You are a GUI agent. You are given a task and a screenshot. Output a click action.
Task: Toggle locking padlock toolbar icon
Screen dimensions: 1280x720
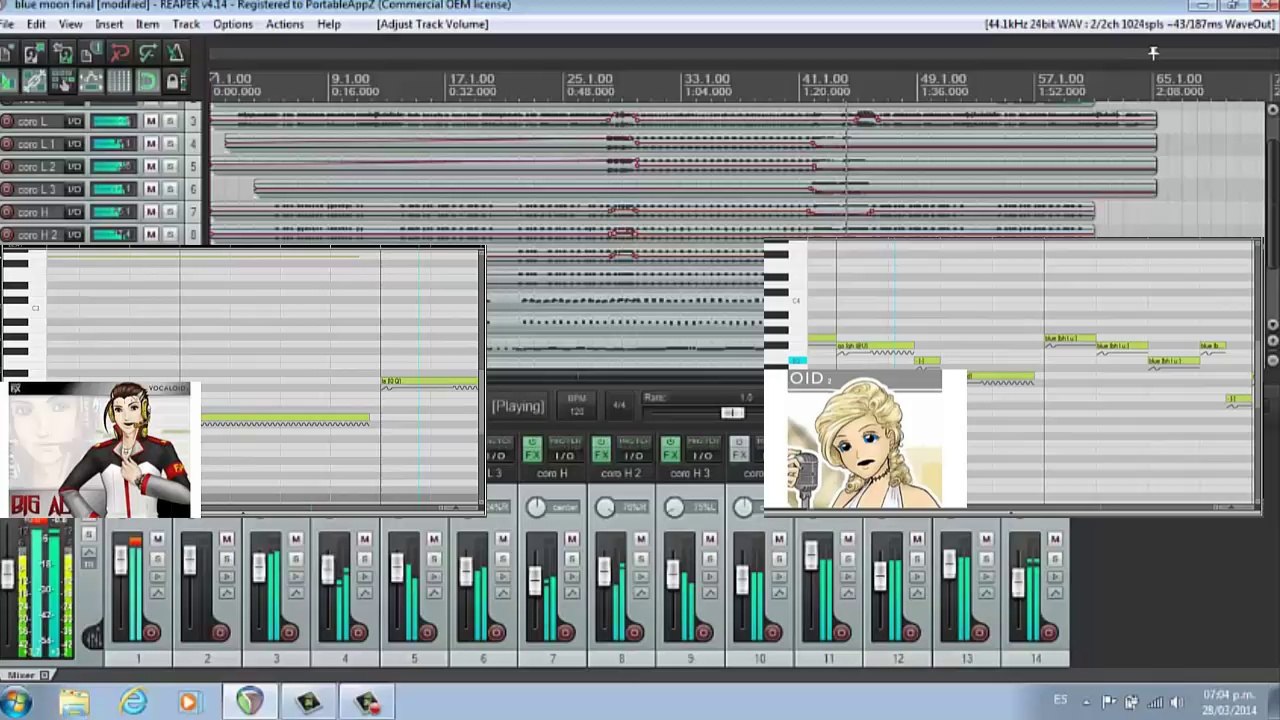pos(176,81)
